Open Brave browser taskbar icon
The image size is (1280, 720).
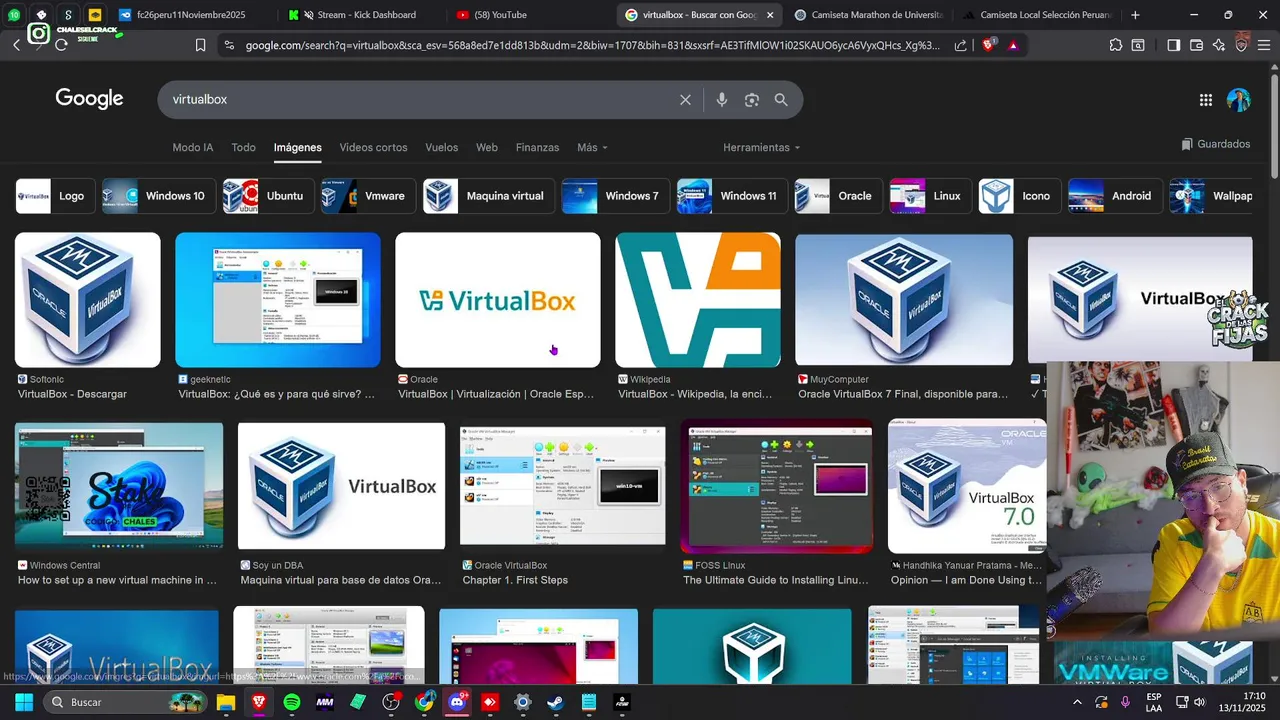[x=259, y=702]
